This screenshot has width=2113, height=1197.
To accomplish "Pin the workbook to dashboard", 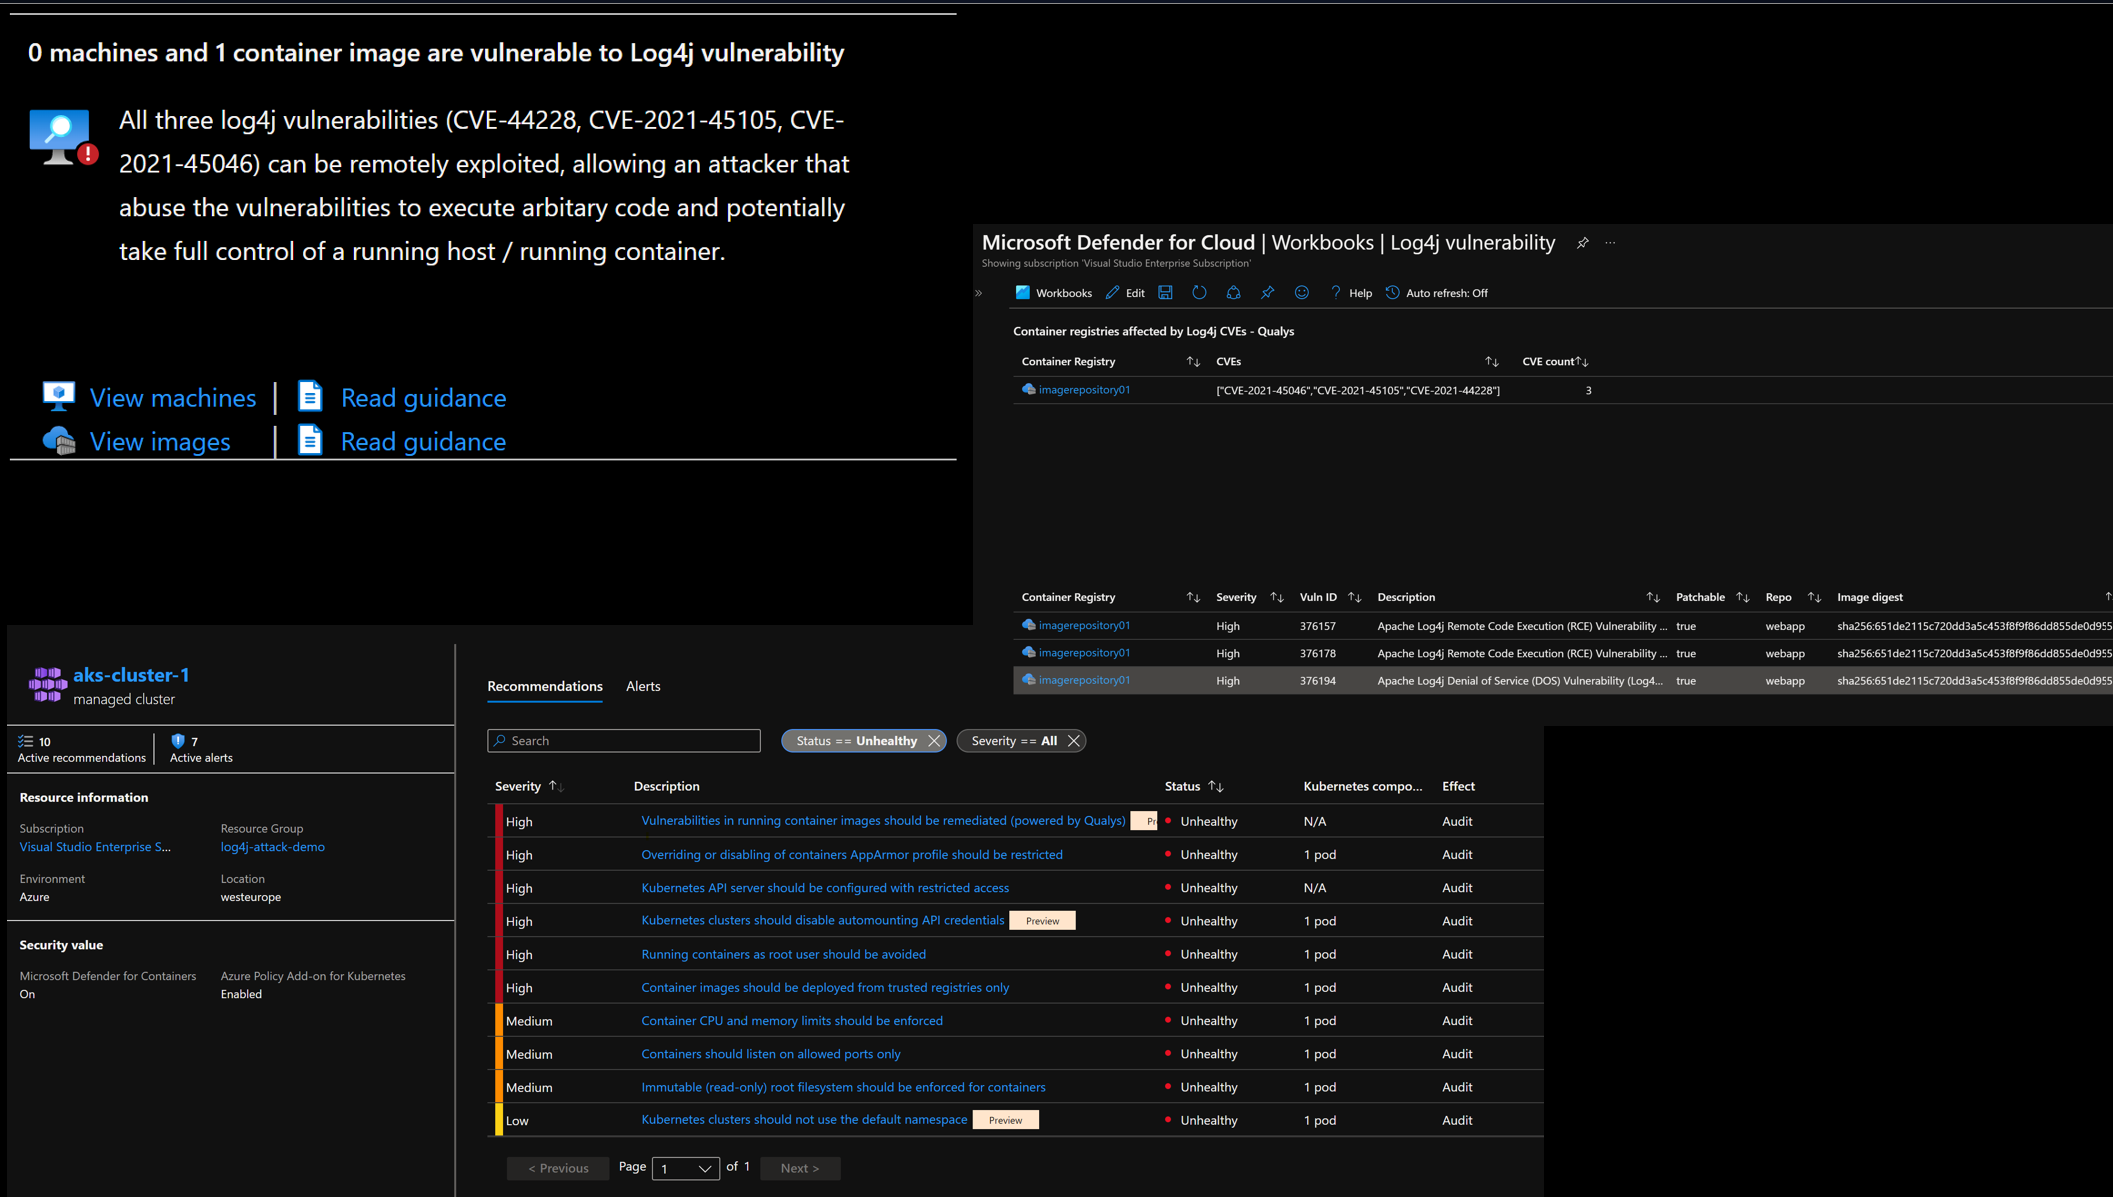I will pos(1267,292).
